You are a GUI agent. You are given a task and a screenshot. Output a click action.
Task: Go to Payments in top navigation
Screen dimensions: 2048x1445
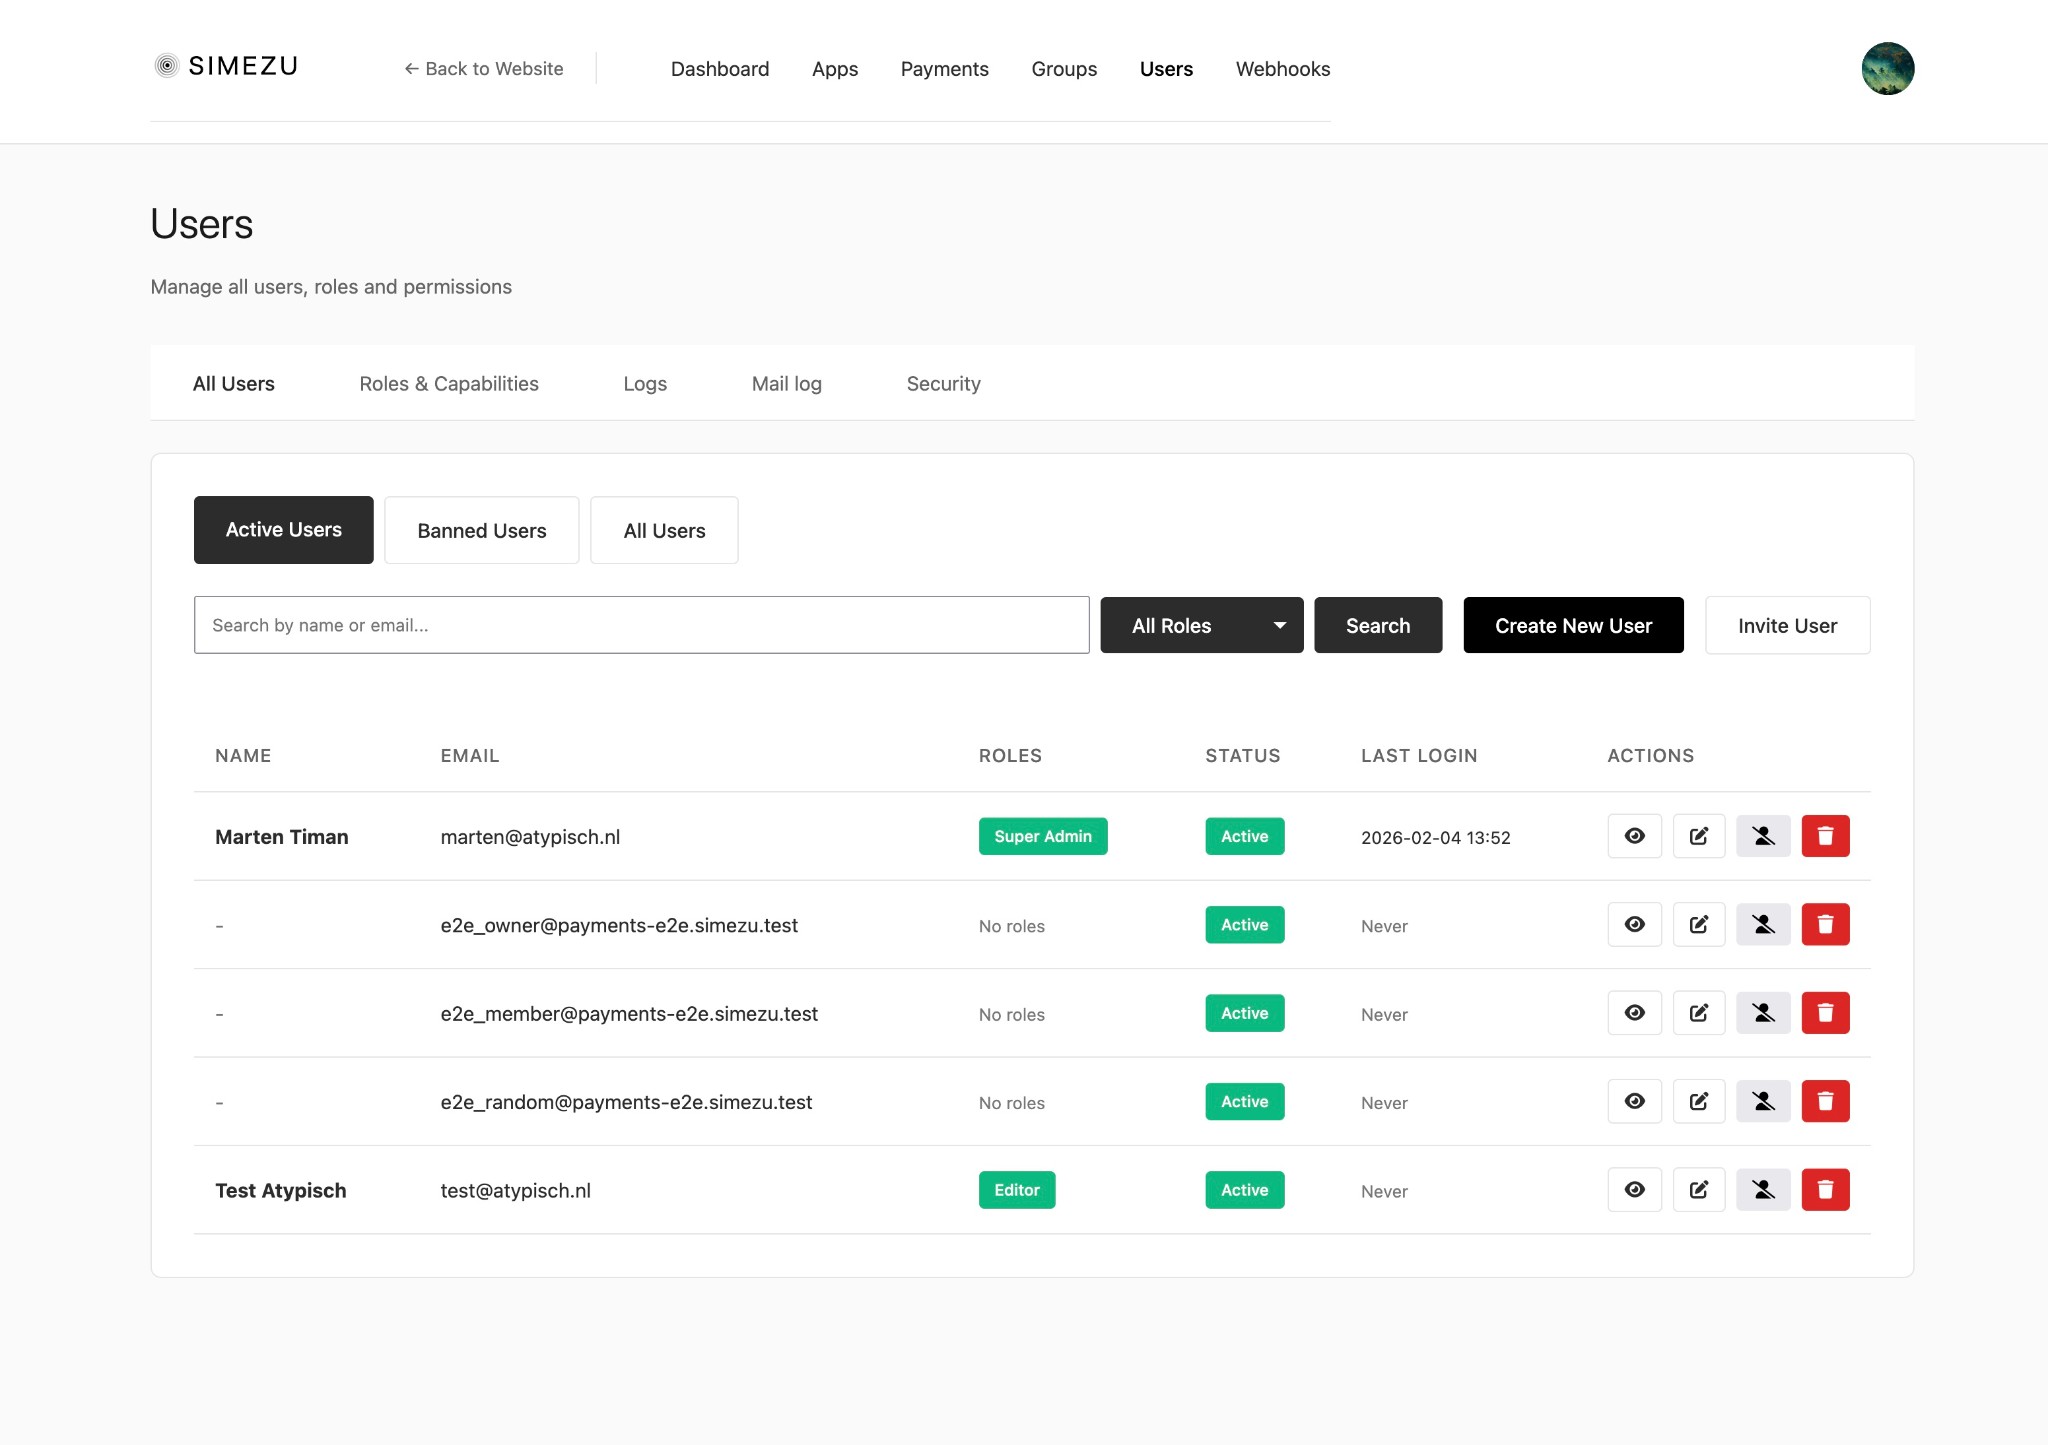[944, 69]
